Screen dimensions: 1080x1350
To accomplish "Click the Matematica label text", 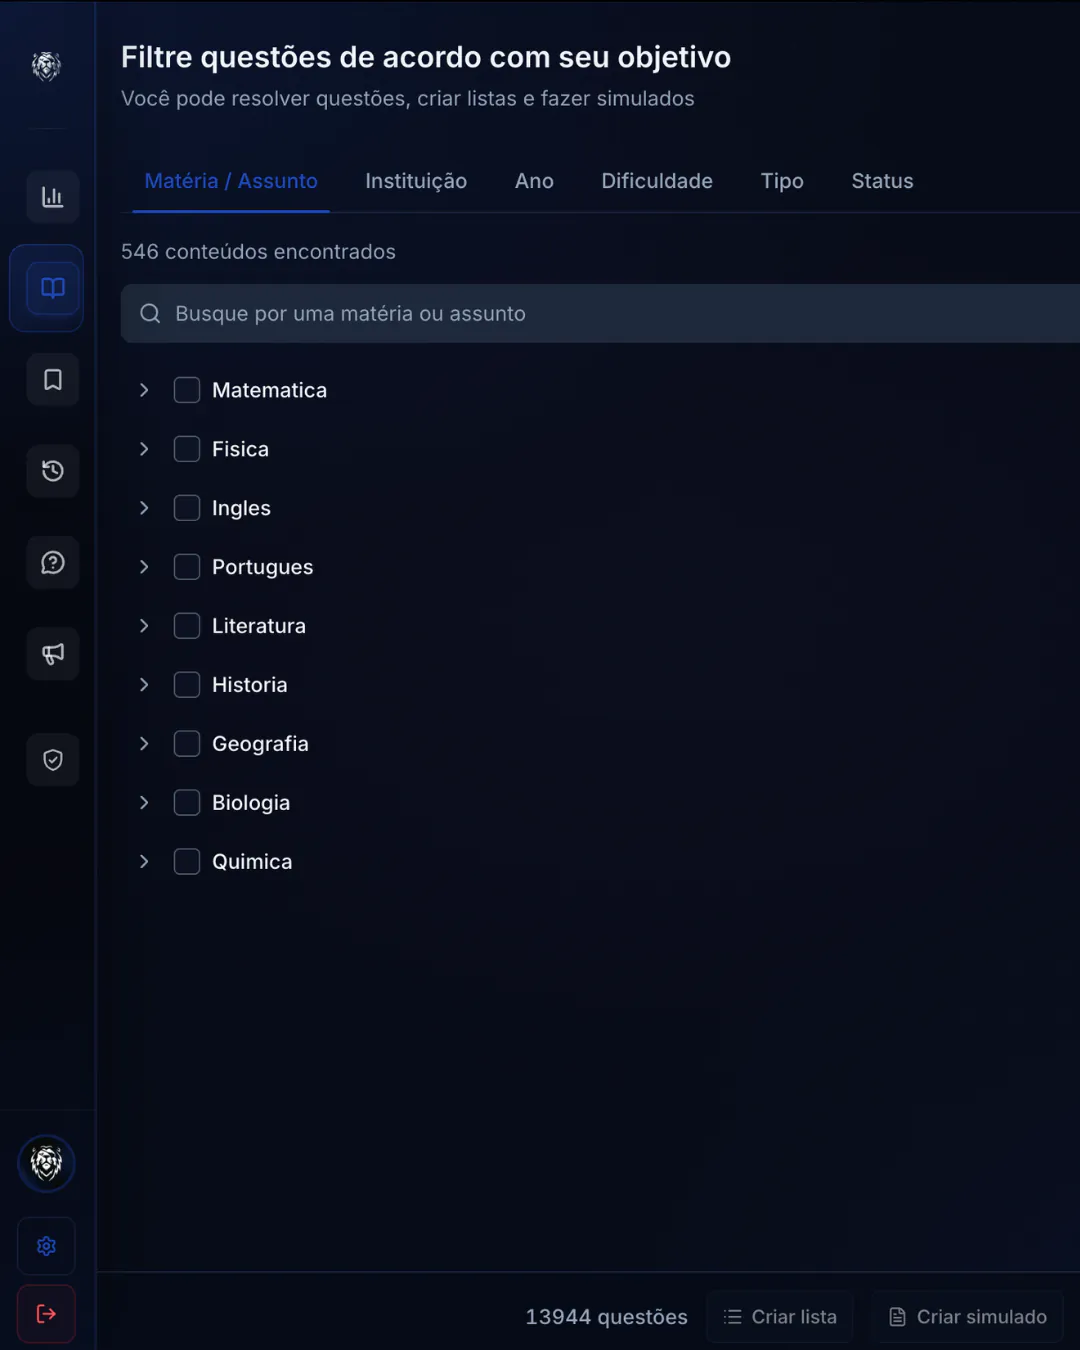I will click(269, 390).
